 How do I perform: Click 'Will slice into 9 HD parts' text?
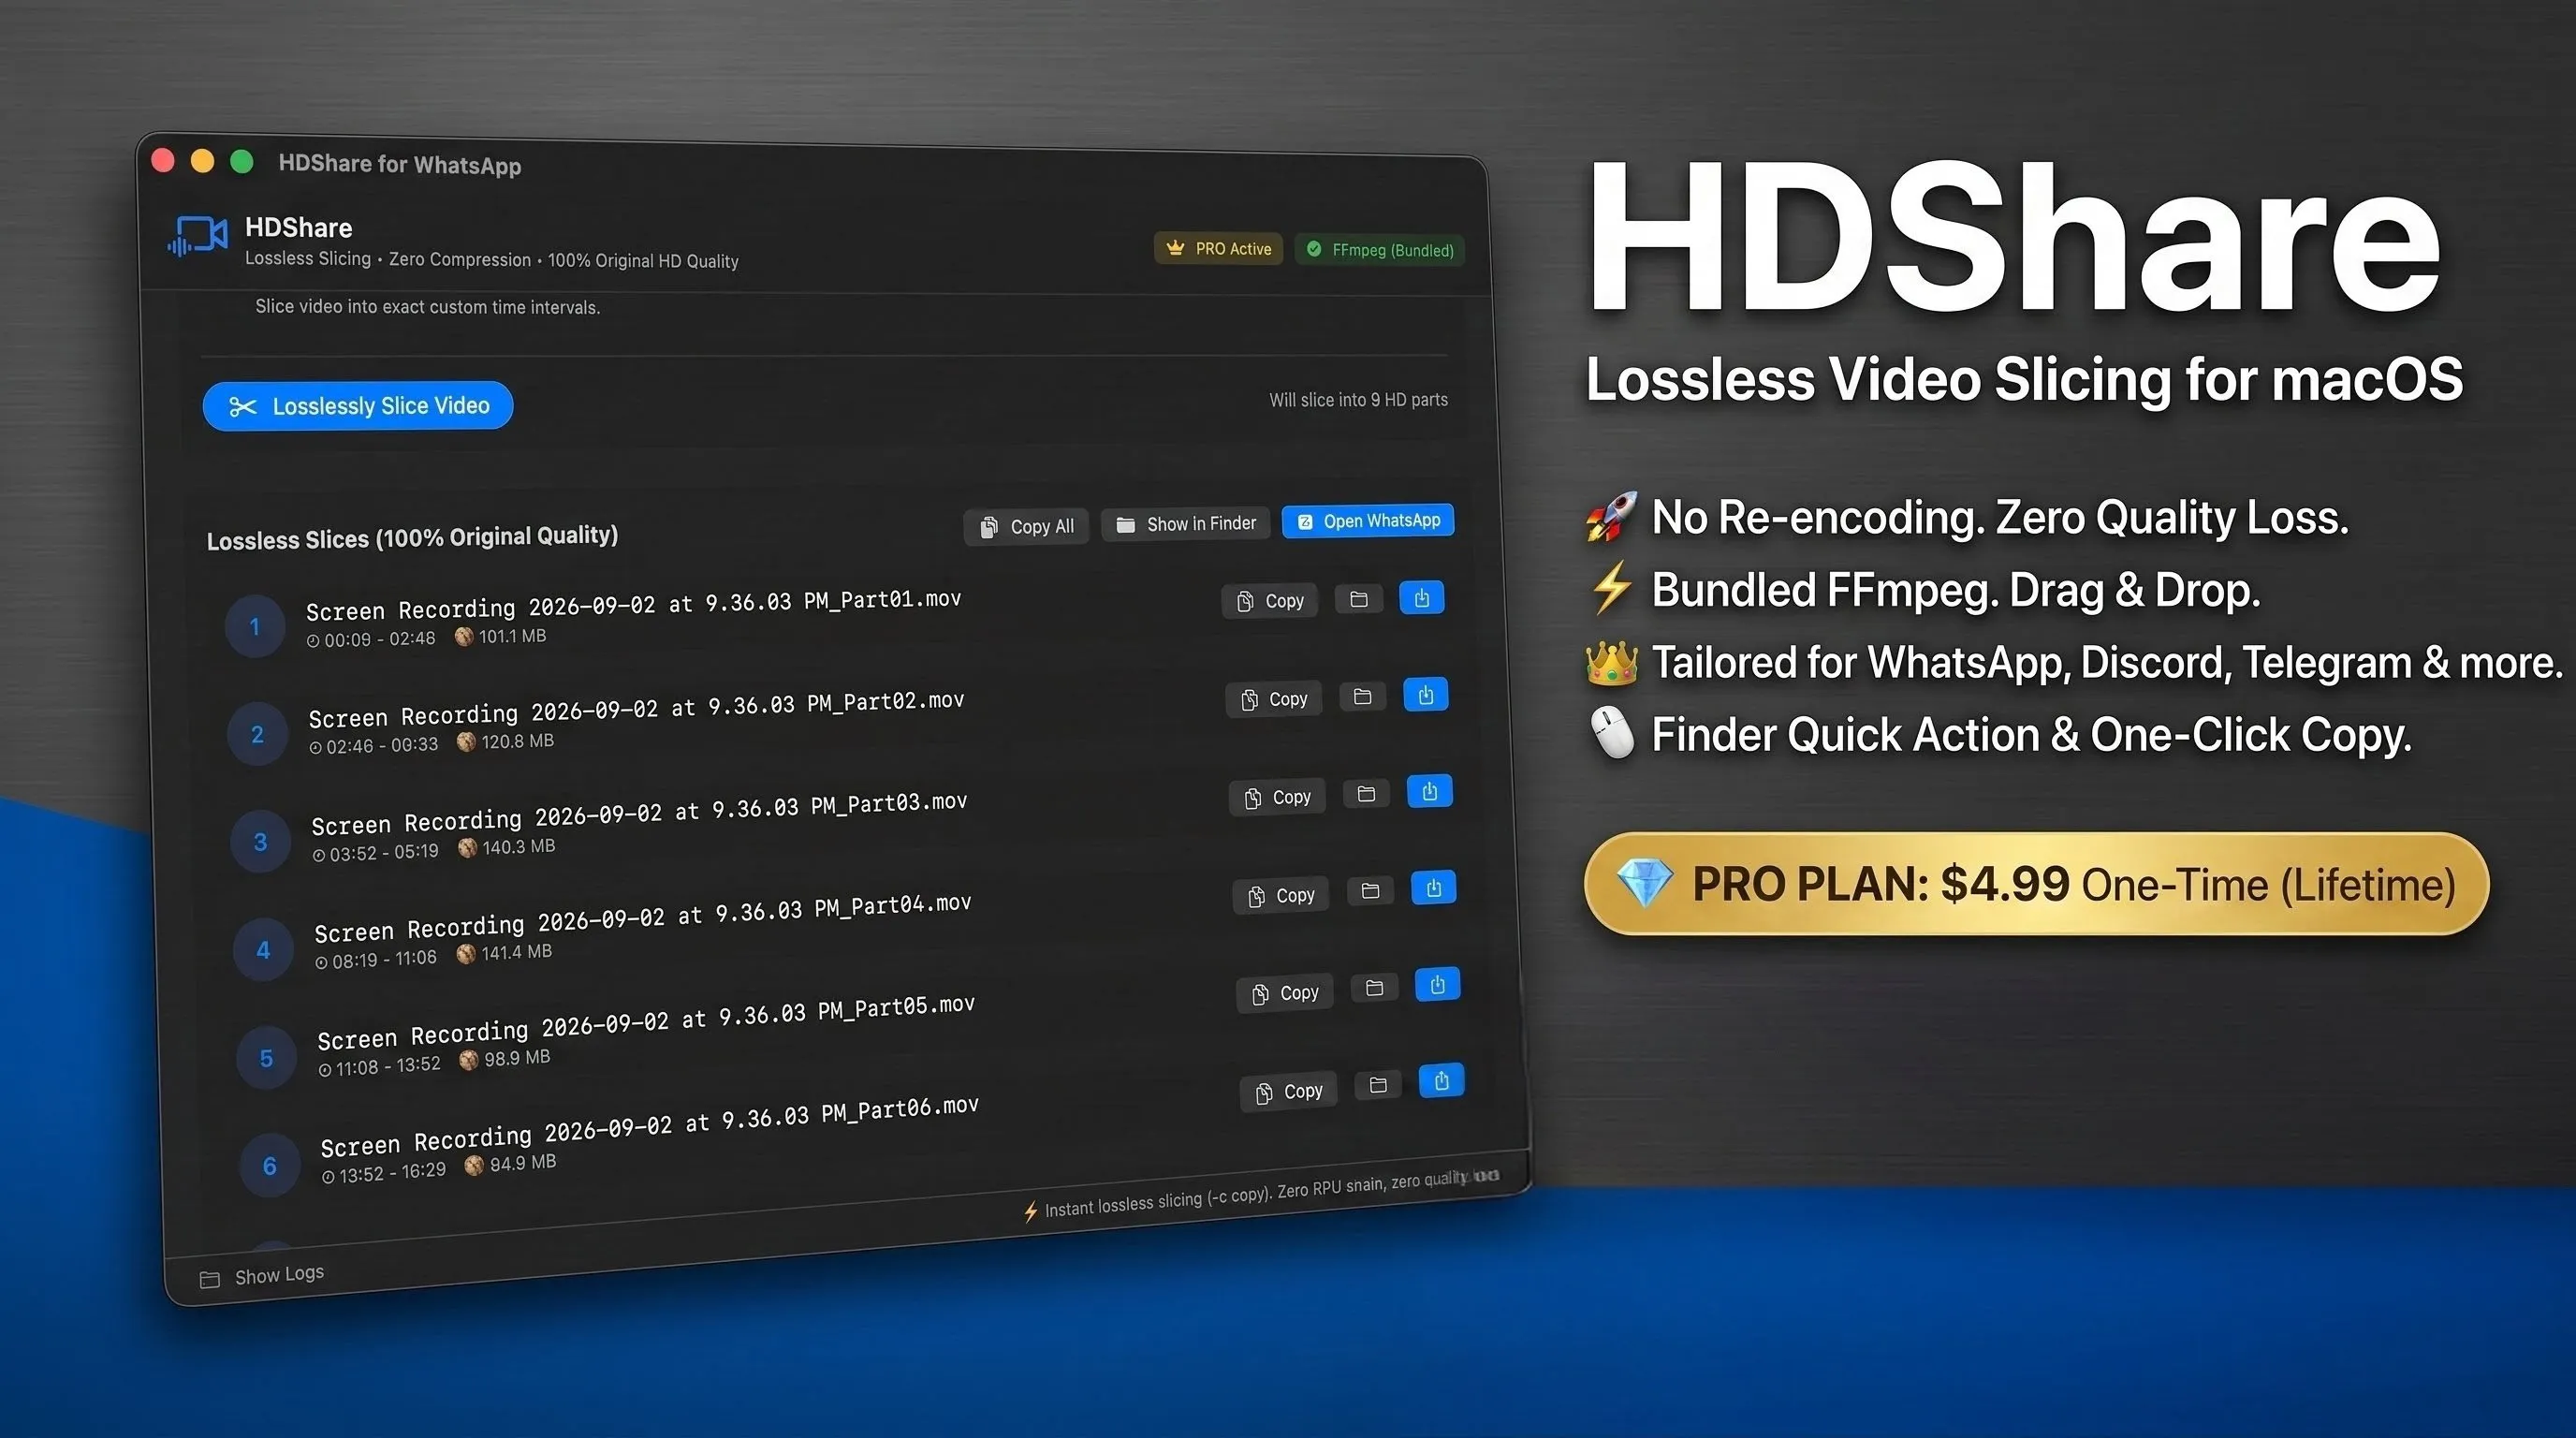[1358, 400]
